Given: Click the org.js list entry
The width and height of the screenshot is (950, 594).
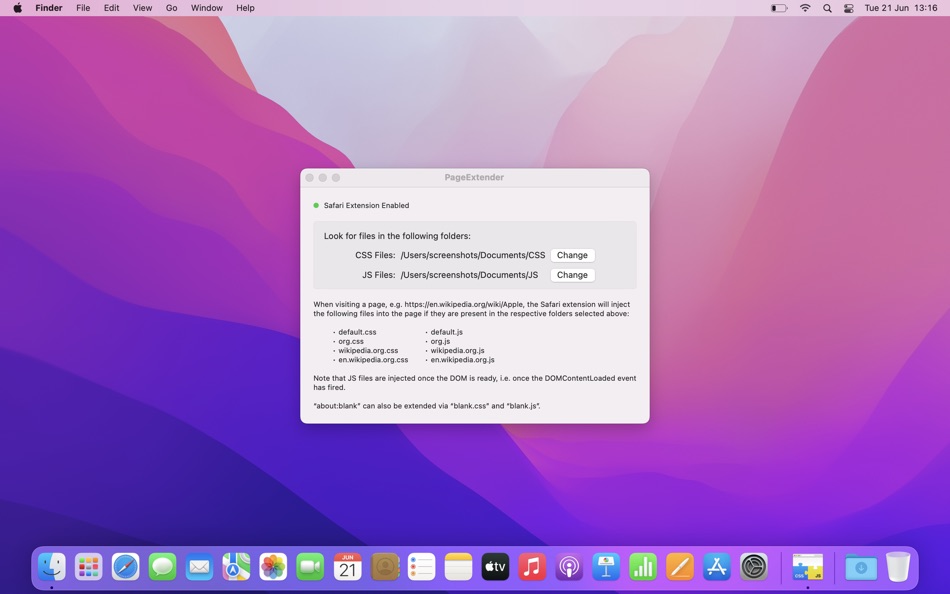Looking at the screenshot, I should tap(440, 341).
